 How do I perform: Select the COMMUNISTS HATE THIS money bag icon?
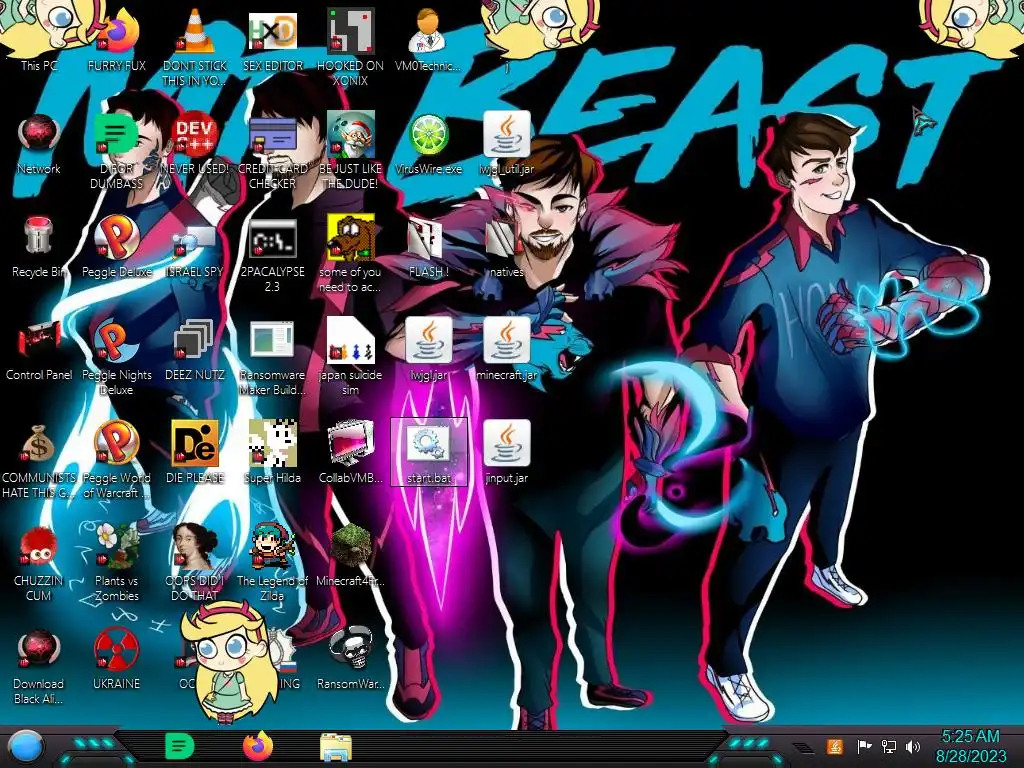coord(39,444)
